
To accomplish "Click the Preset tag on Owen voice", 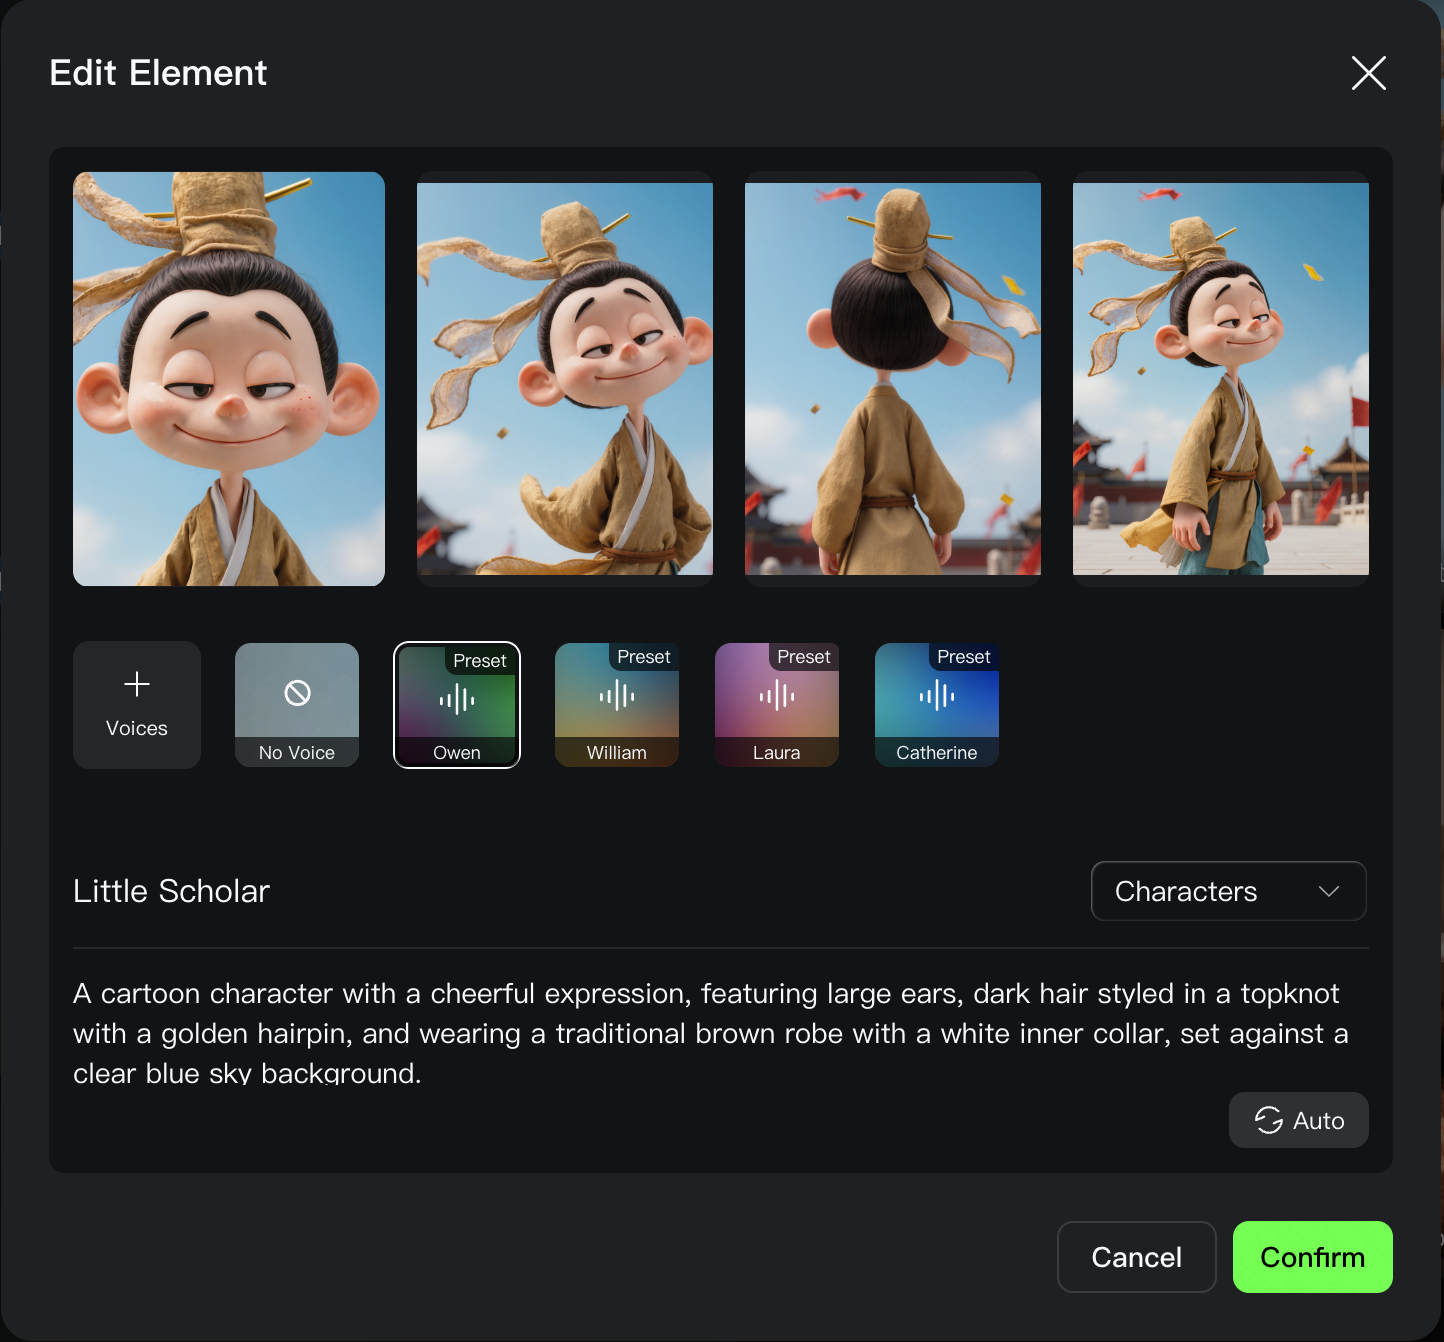I will [x=480, y=661].
